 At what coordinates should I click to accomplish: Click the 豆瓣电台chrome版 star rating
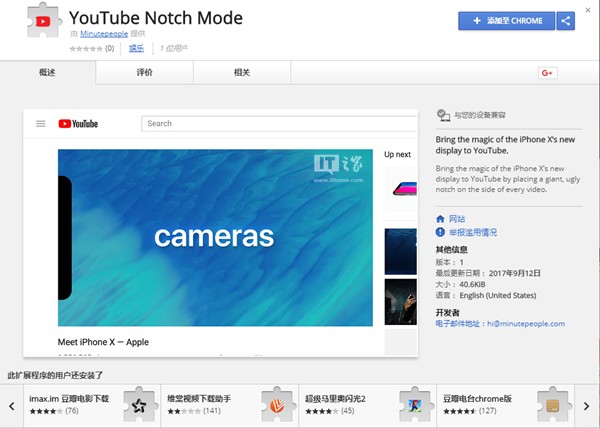(x=460, y=411)
